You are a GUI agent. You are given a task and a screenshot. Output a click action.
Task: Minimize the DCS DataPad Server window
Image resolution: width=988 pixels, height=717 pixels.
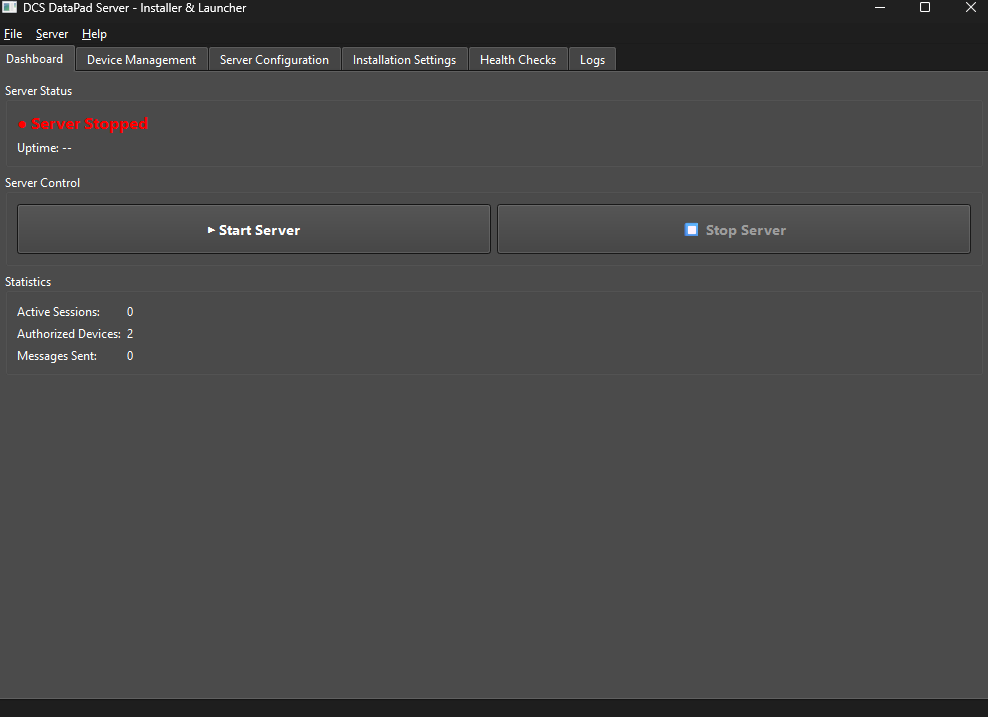(880, 8)
